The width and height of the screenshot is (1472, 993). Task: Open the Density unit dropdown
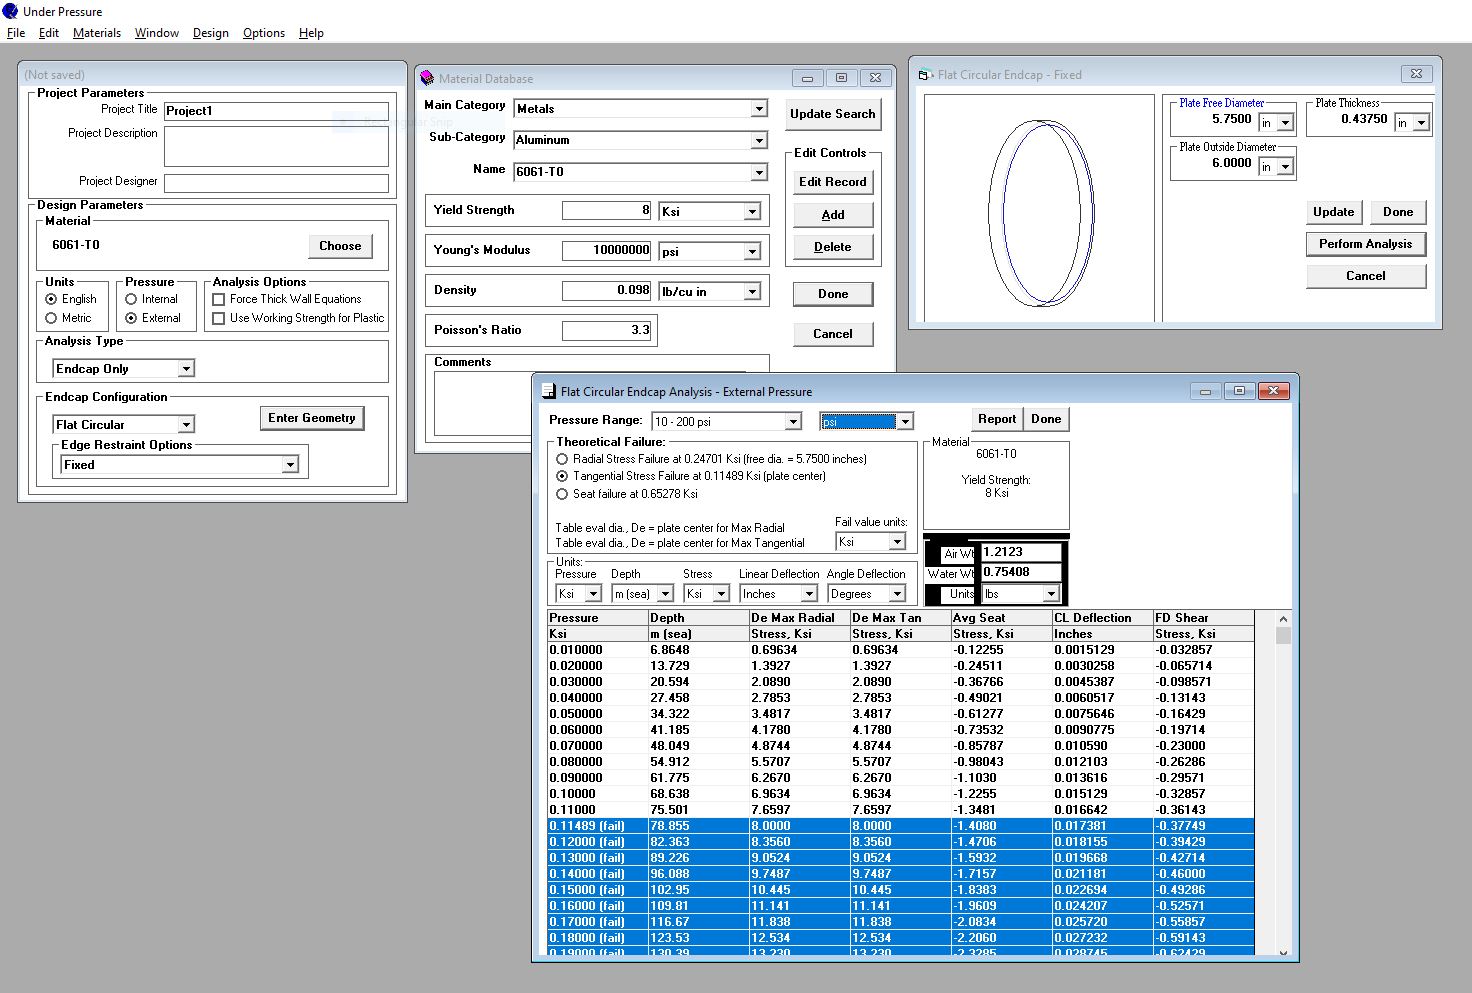[x=752, y=292]
